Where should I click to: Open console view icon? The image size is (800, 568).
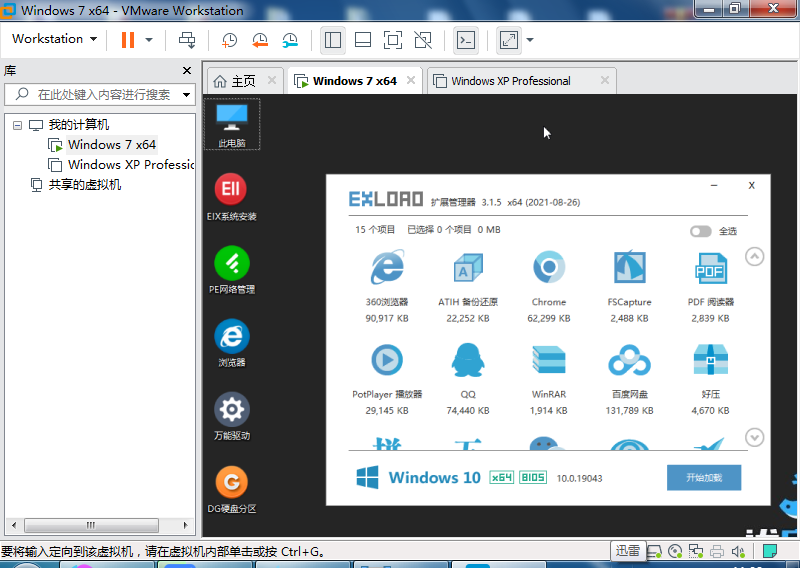tap(466, 40)
